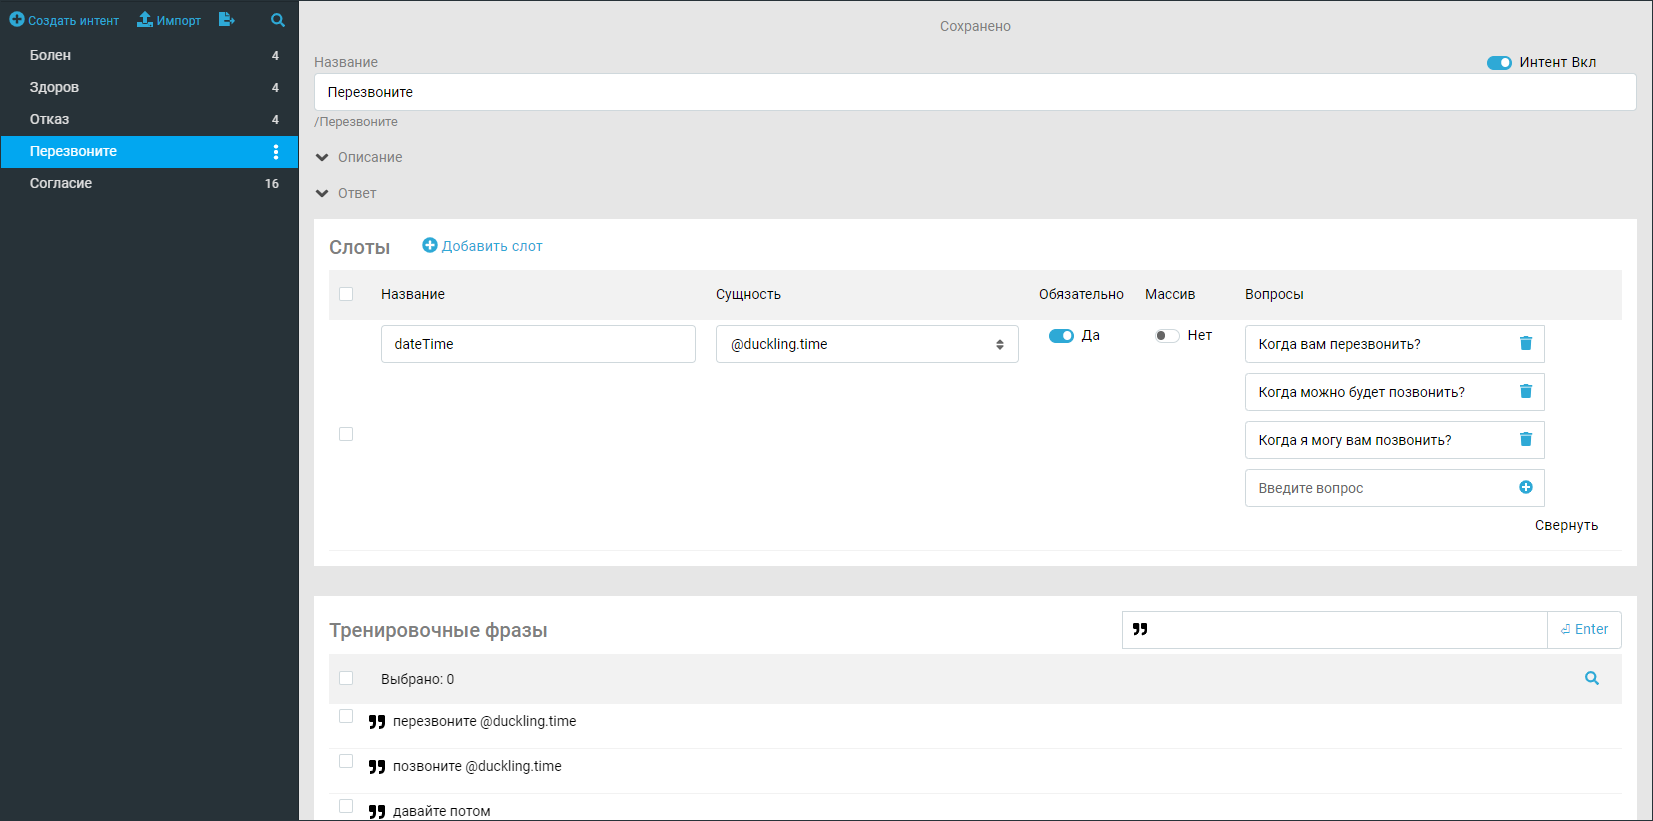This screenshot has height=821, width=1653.
Task: Open the three-dot menu for Перезвоните
Action: (276, 151)
